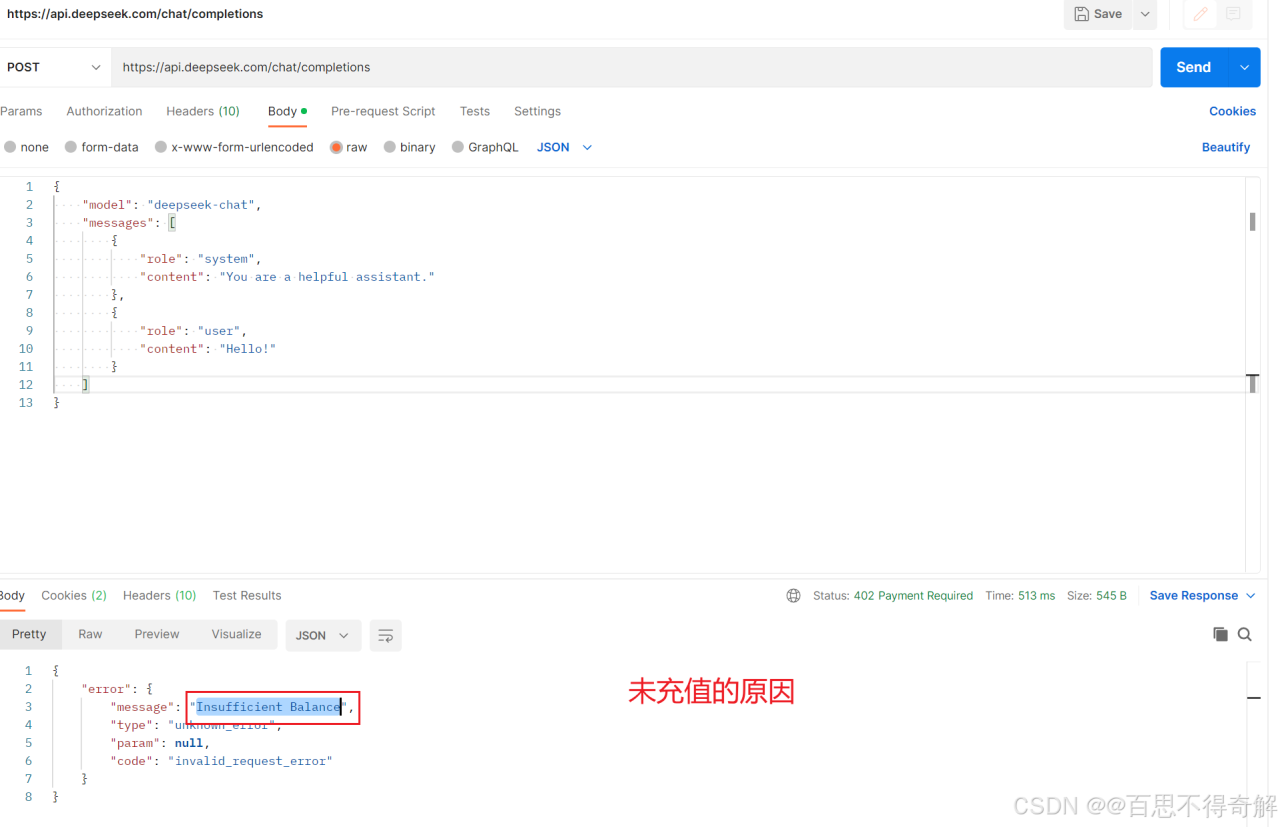This screenshot has height=827, width=1280.
Task: Click the "deepseek-chat" model value
Action: click(x=204, y=204)
